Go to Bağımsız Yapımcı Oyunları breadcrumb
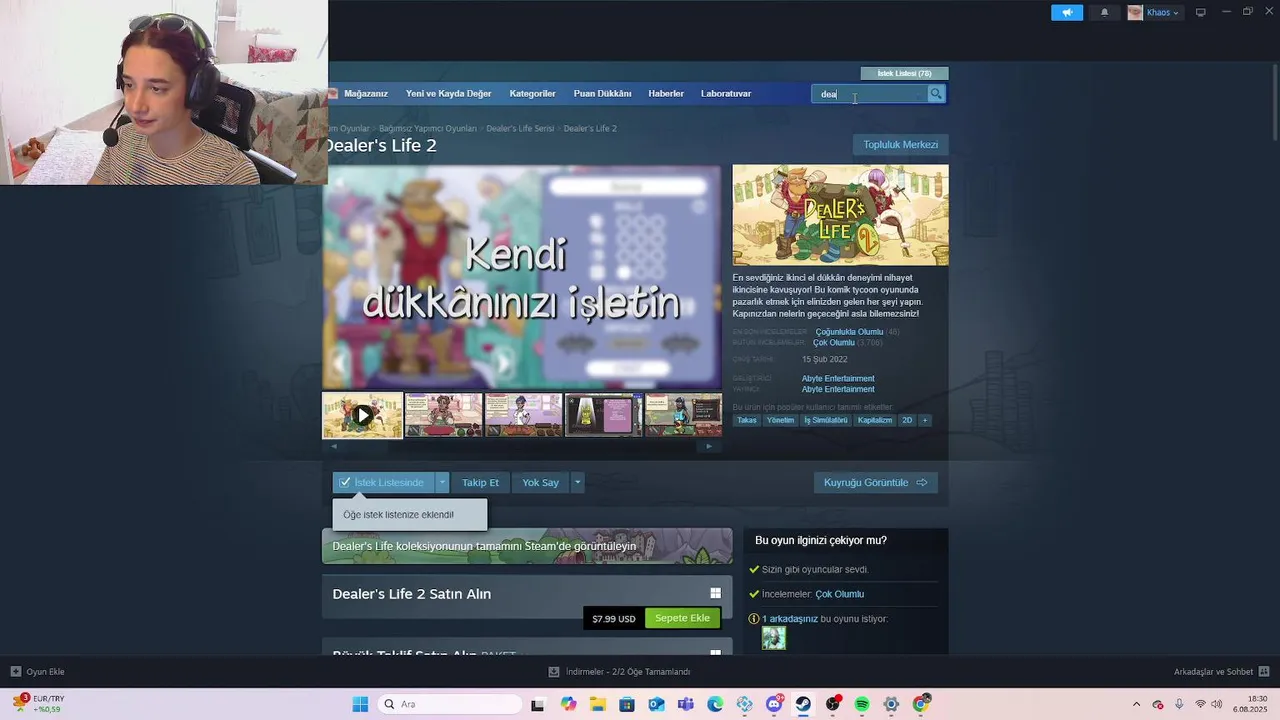 click(x=428, y=129)
